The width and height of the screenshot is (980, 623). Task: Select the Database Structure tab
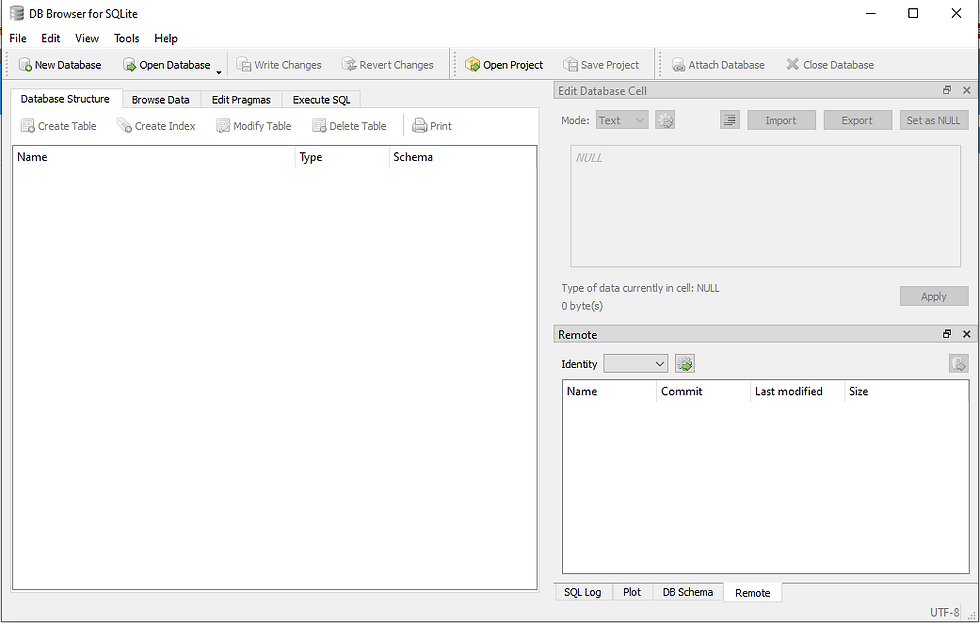[65, 99]
